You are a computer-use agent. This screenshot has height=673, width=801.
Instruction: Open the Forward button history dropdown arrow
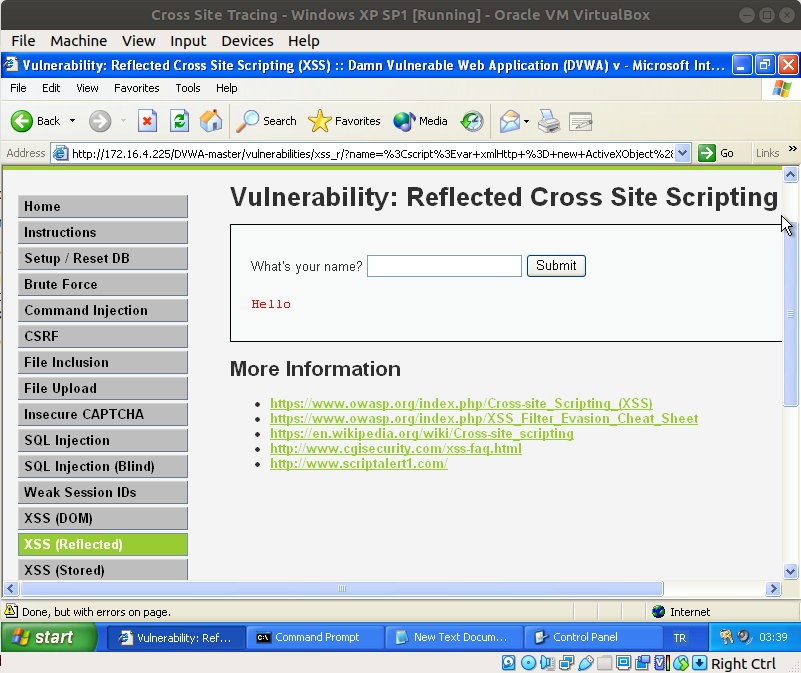click(x=123, y=121)
